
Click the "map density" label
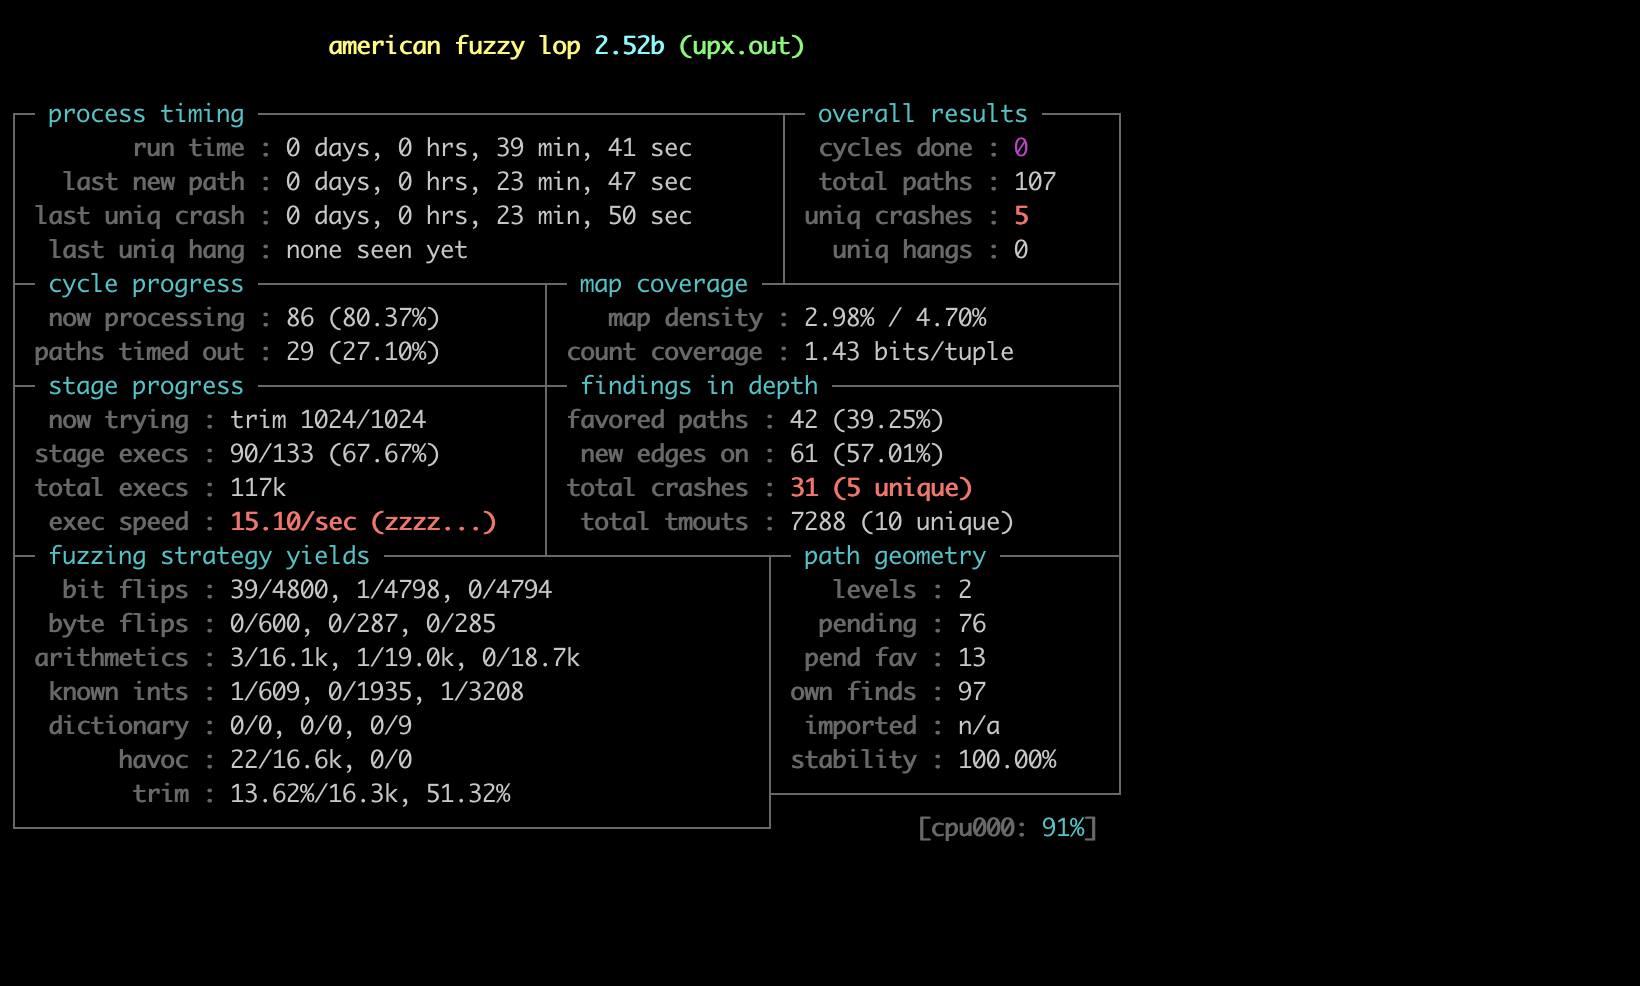[685, 318]
